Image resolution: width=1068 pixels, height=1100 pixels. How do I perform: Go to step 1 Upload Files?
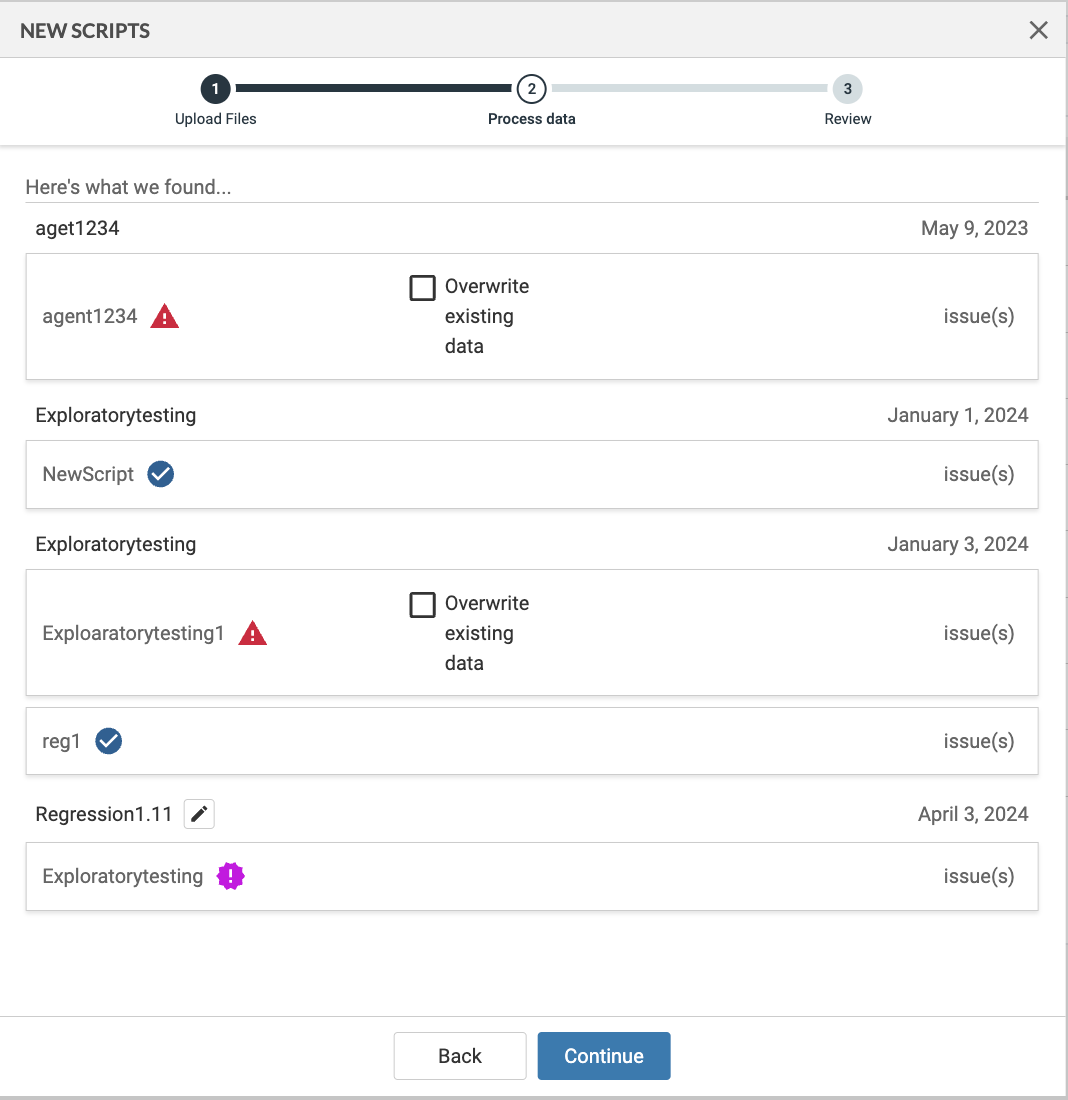coord(215,90)
